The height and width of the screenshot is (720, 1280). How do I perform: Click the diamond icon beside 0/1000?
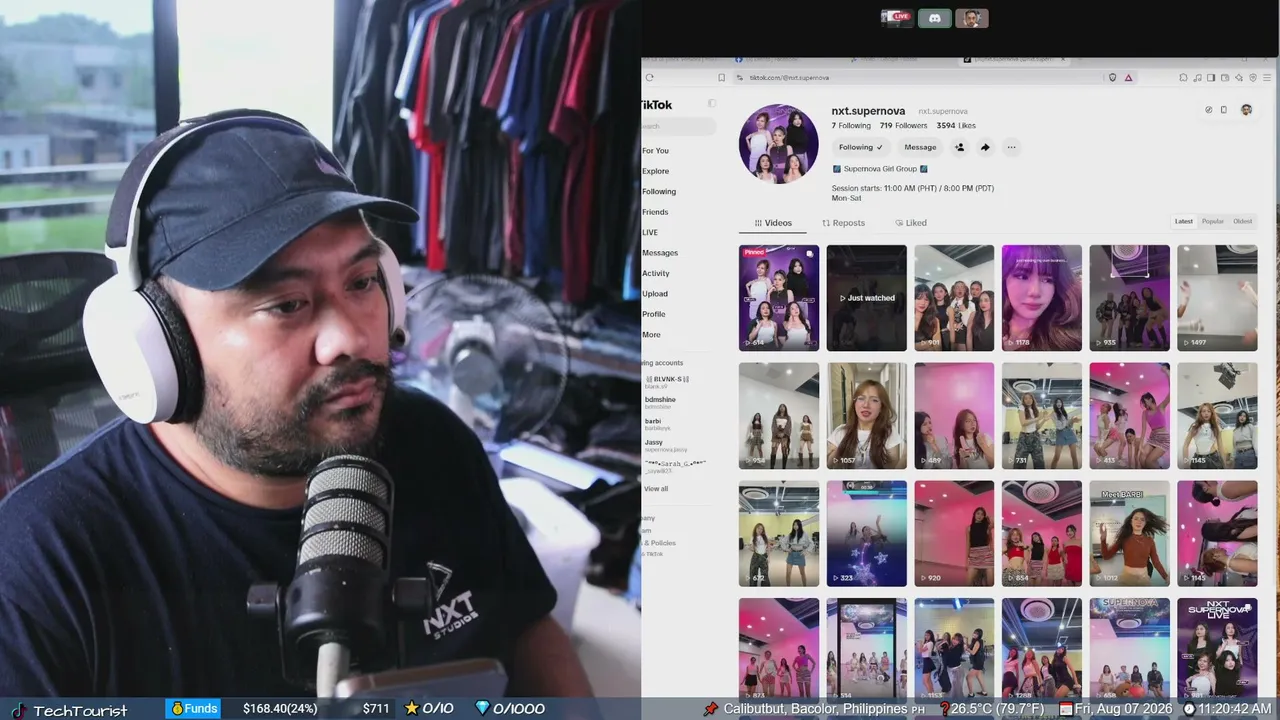point(483,708)
